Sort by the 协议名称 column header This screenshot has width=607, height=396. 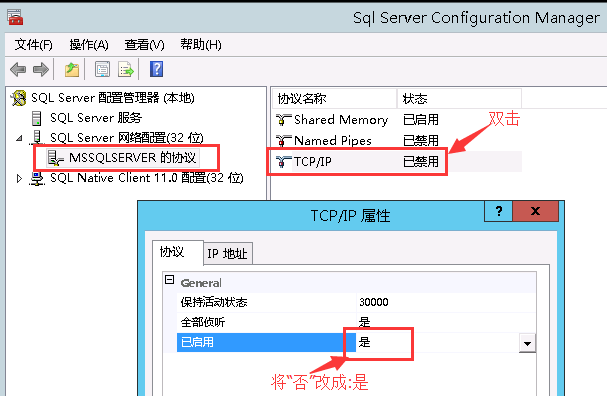[334, 99]
